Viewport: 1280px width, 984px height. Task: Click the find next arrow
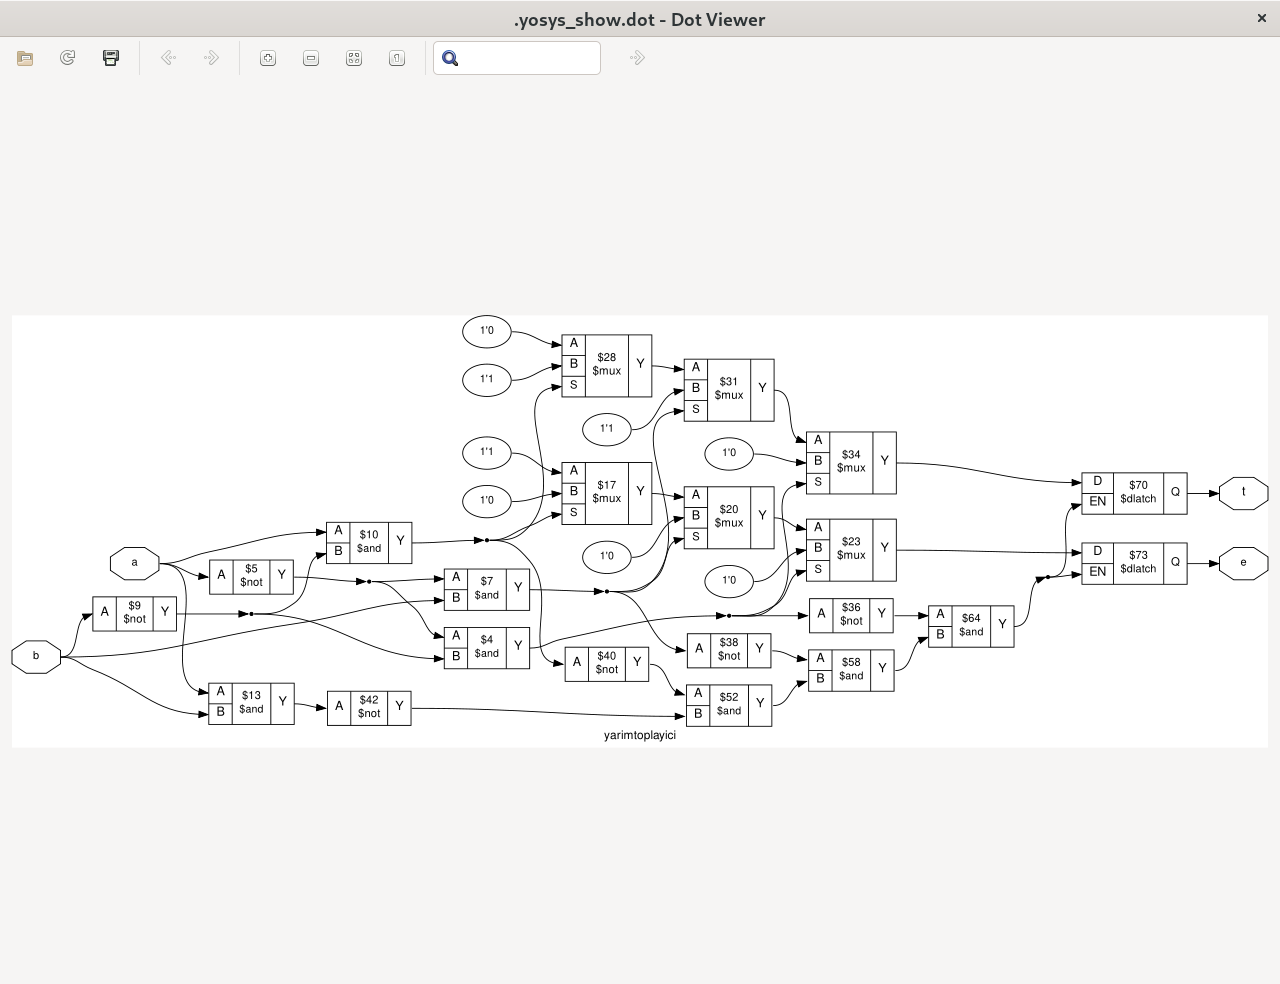(637, 58)
